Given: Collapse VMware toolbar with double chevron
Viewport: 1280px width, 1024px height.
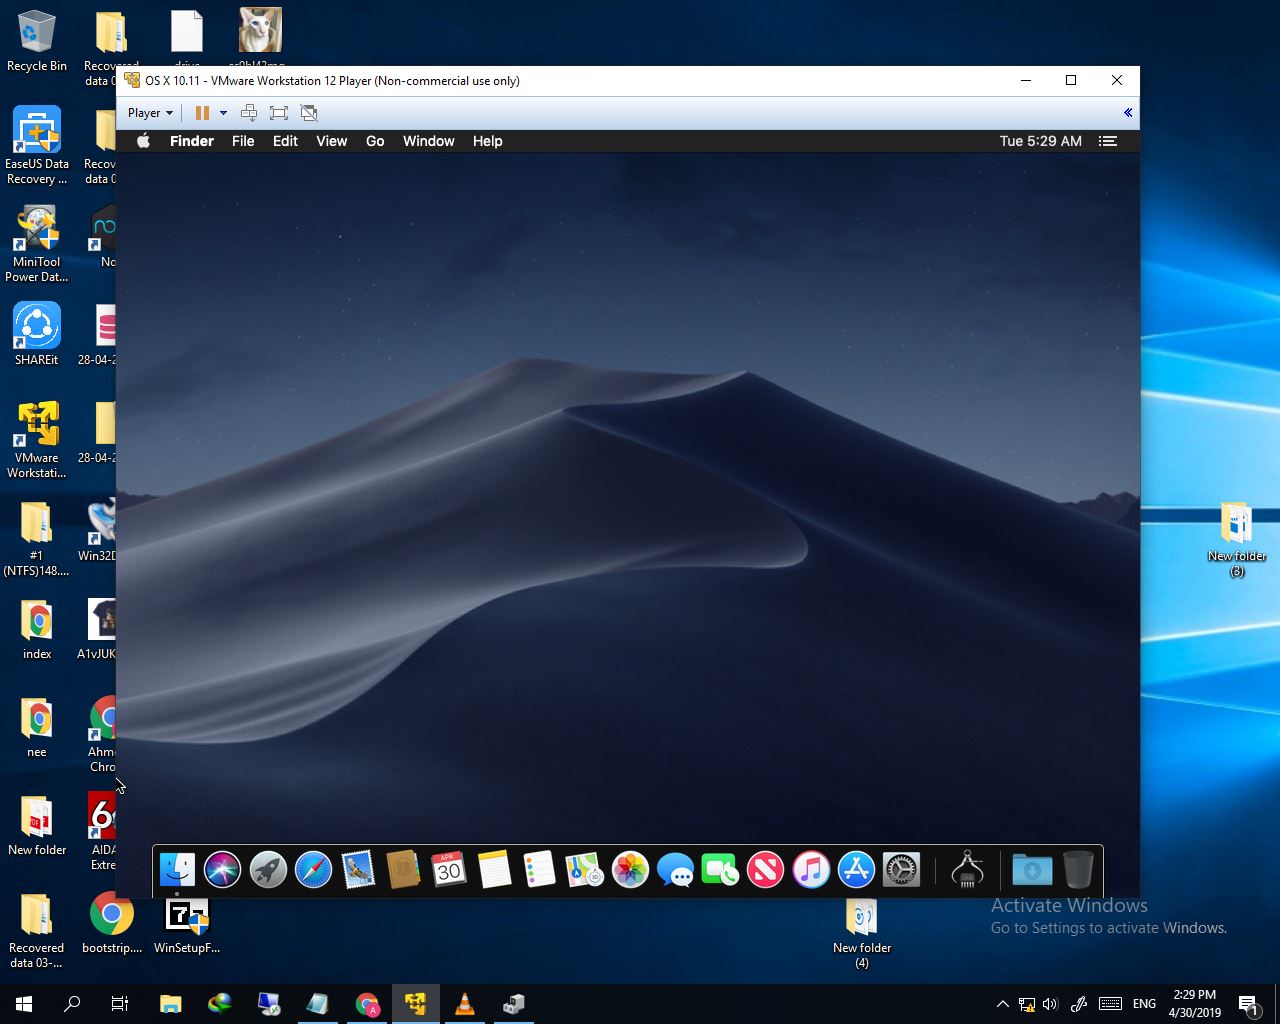Looking at the screenshot, I should click(1128, 113).
